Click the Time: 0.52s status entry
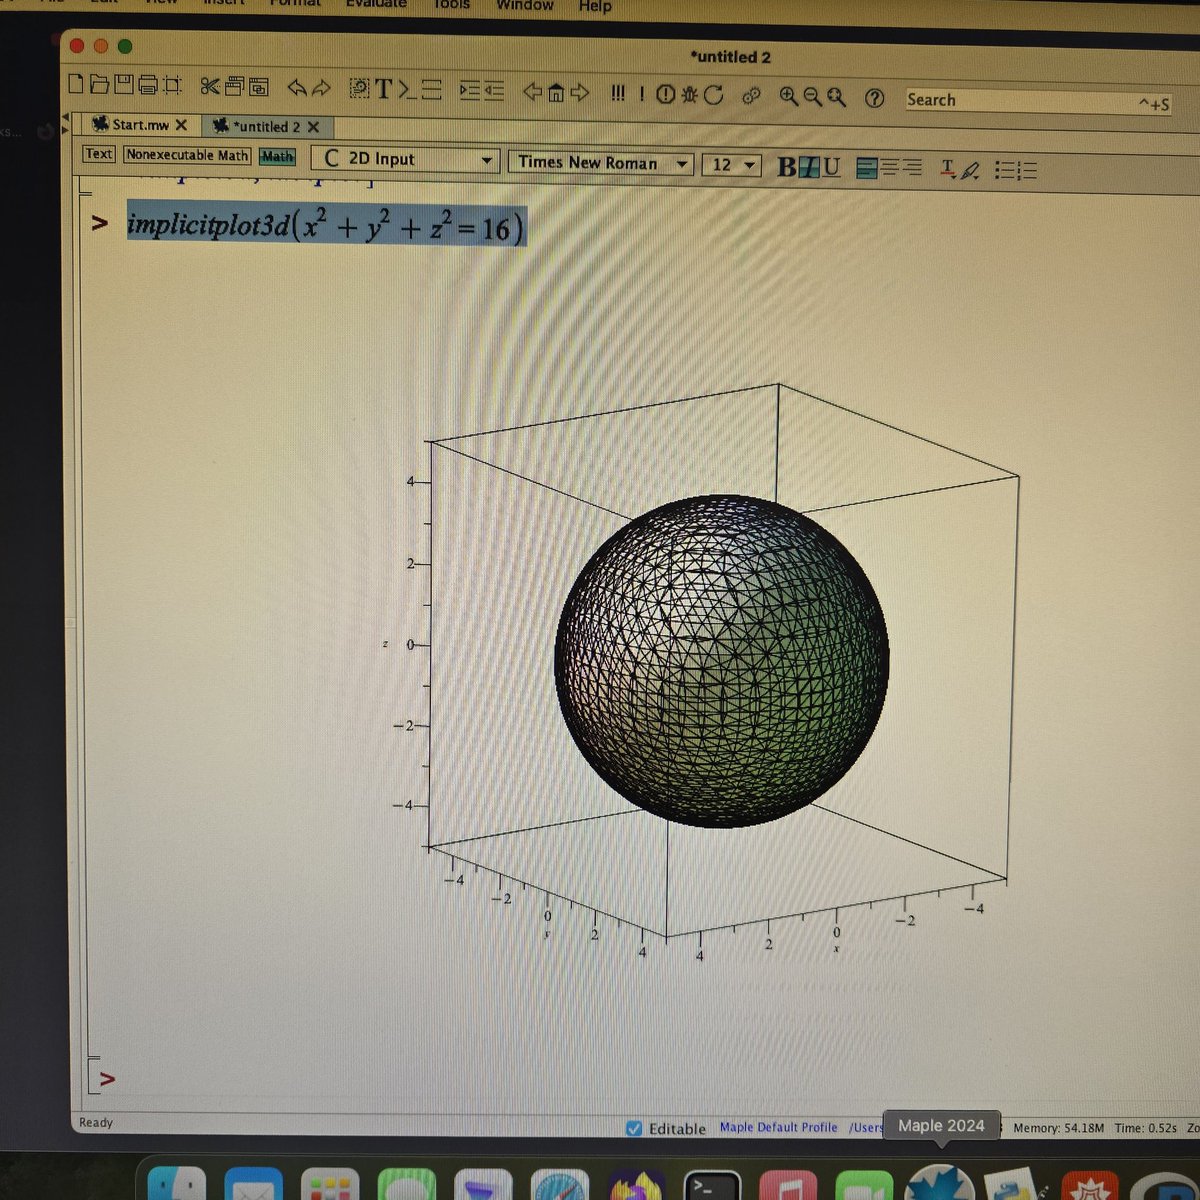 (1145, 1128)
